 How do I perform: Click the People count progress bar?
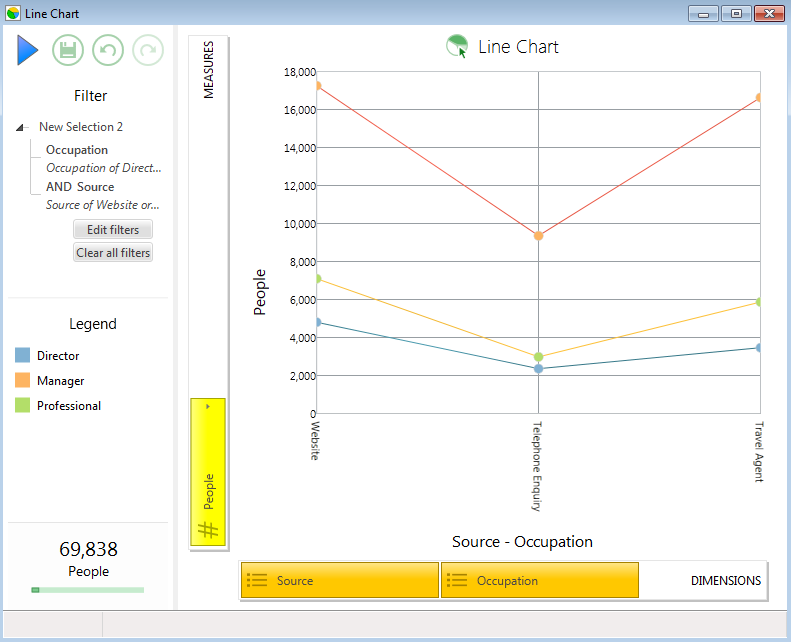pyautogui.click(x=88, y=590)
